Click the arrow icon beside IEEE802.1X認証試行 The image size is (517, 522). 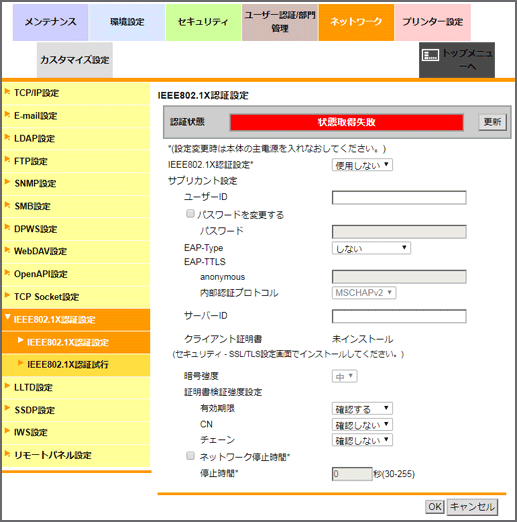click(x=21, y=363)
